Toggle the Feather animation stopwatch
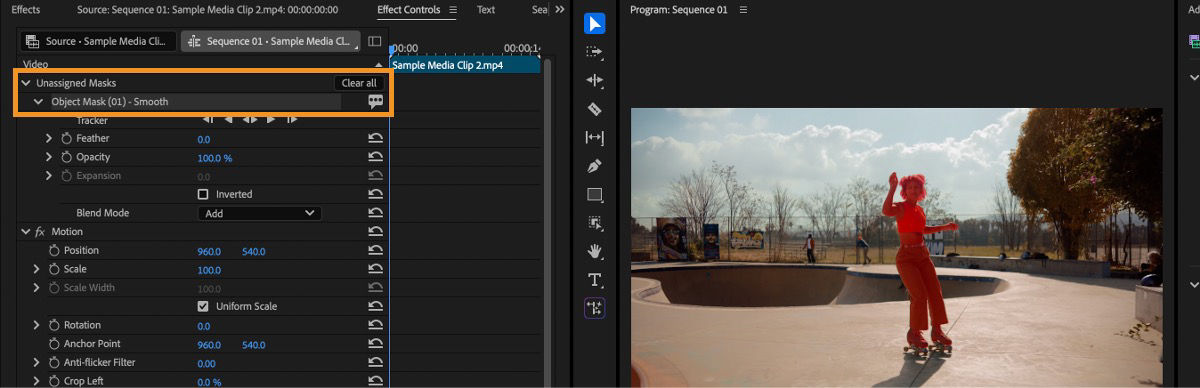1200x388 pixels. pos(67,139)
